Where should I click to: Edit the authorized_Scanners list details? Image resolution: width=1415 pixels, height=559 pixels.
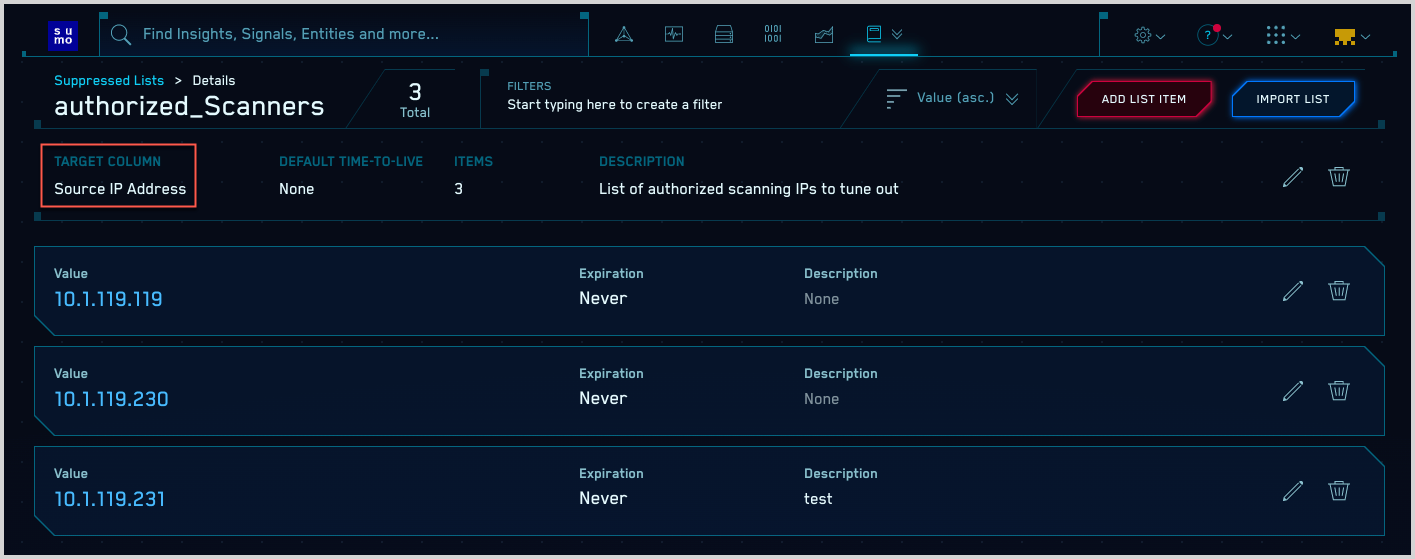(1293, 177)
